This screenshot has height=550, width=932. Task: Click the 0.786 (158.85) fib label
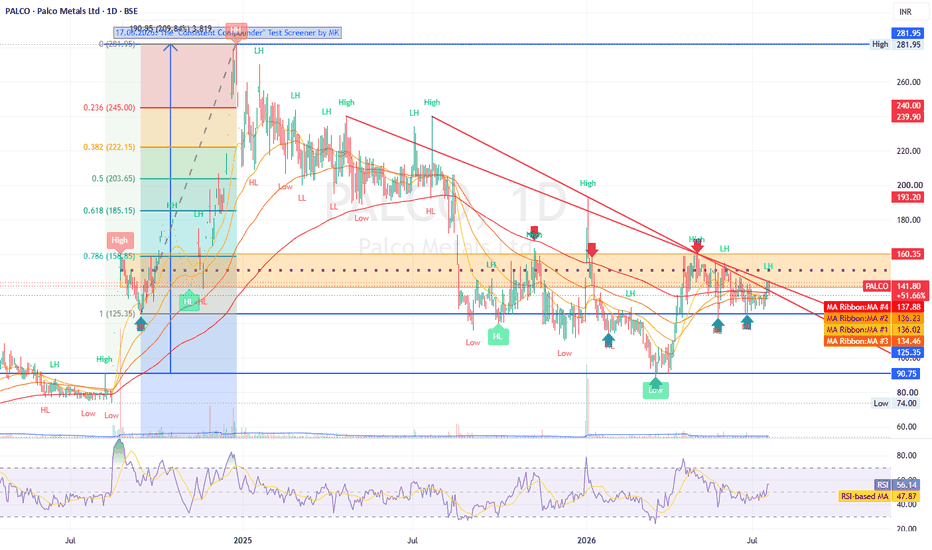pyautogui.click(x=109, y=256)
